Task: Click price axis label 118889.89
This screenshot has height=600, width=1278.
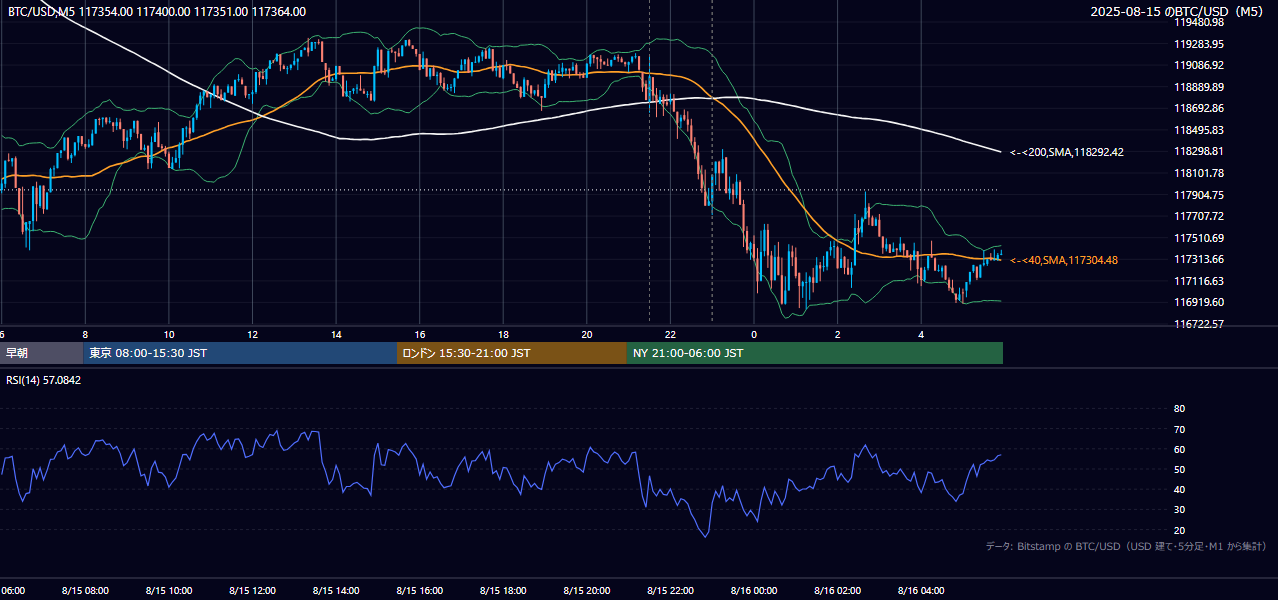Action: (1199, 87)
